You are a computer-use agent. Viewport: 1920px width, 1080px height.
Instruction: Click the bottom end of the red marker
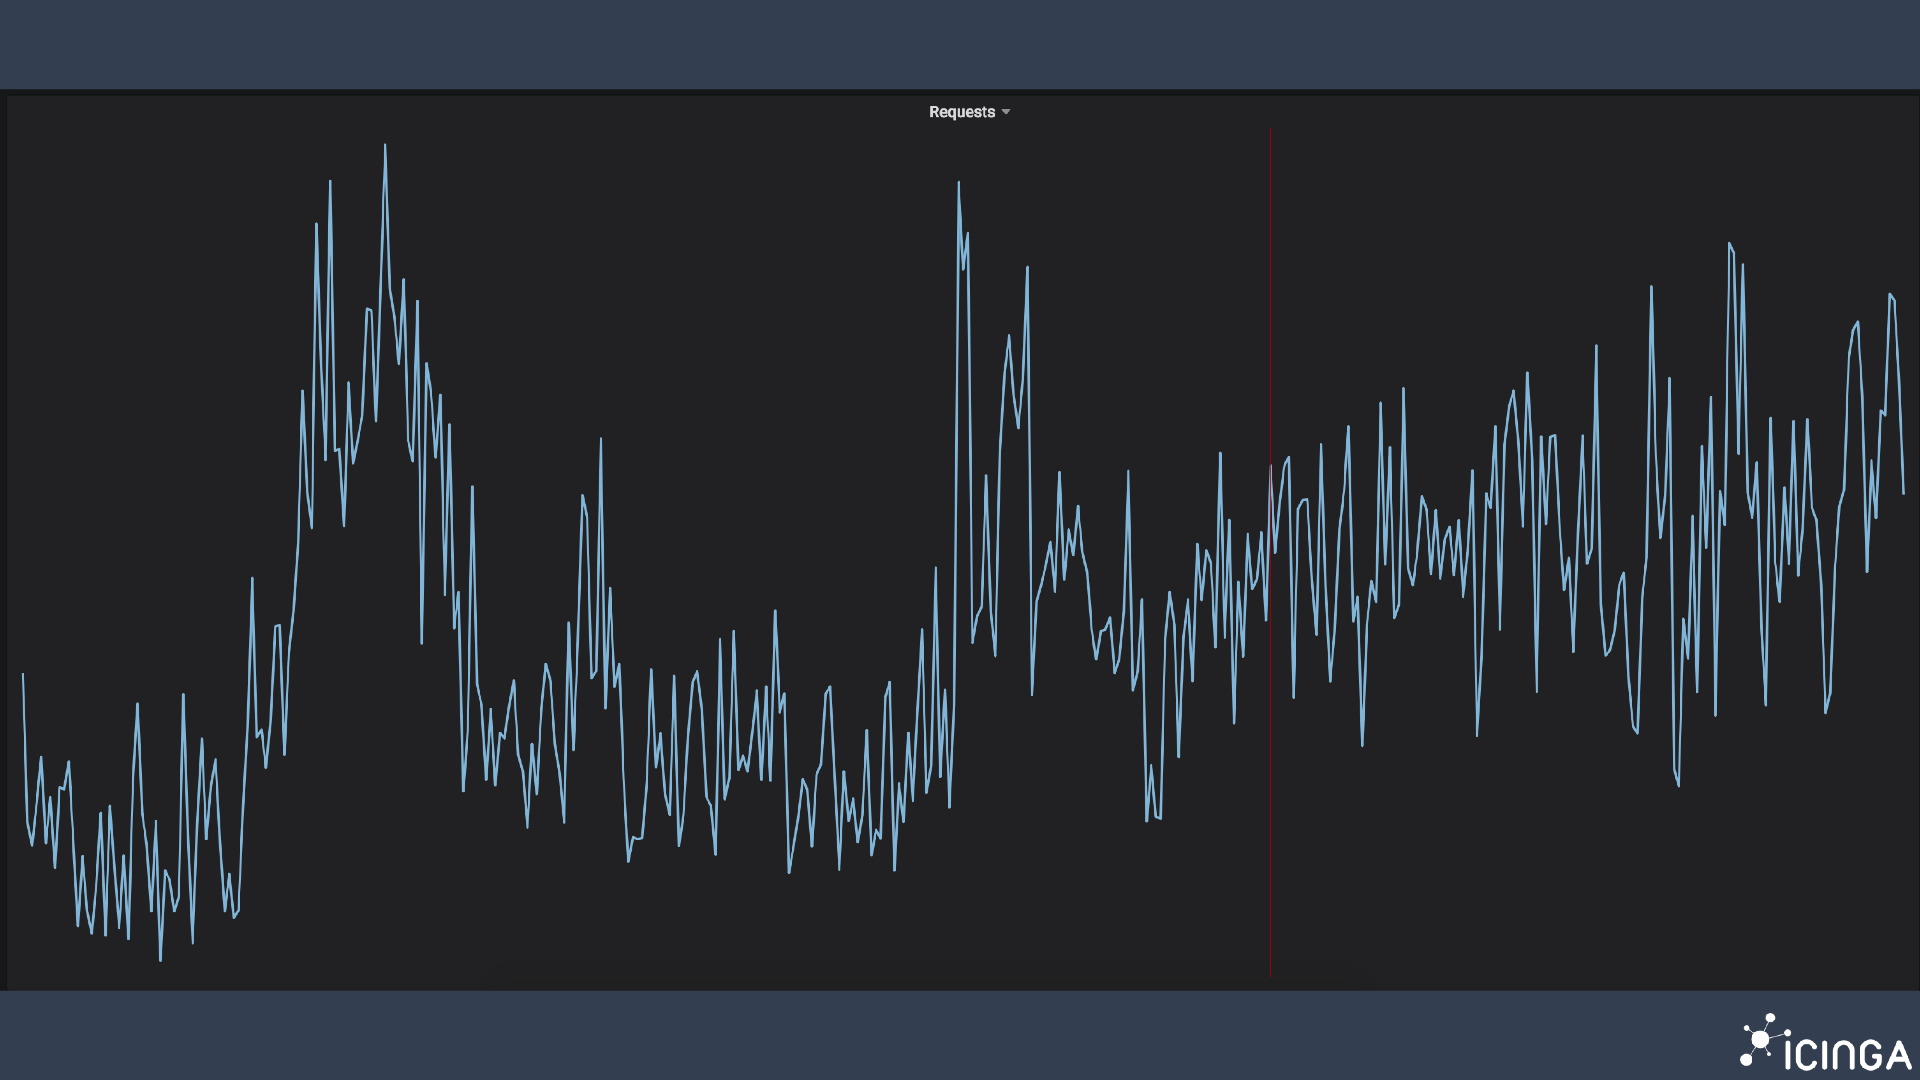click(1270, 974)
